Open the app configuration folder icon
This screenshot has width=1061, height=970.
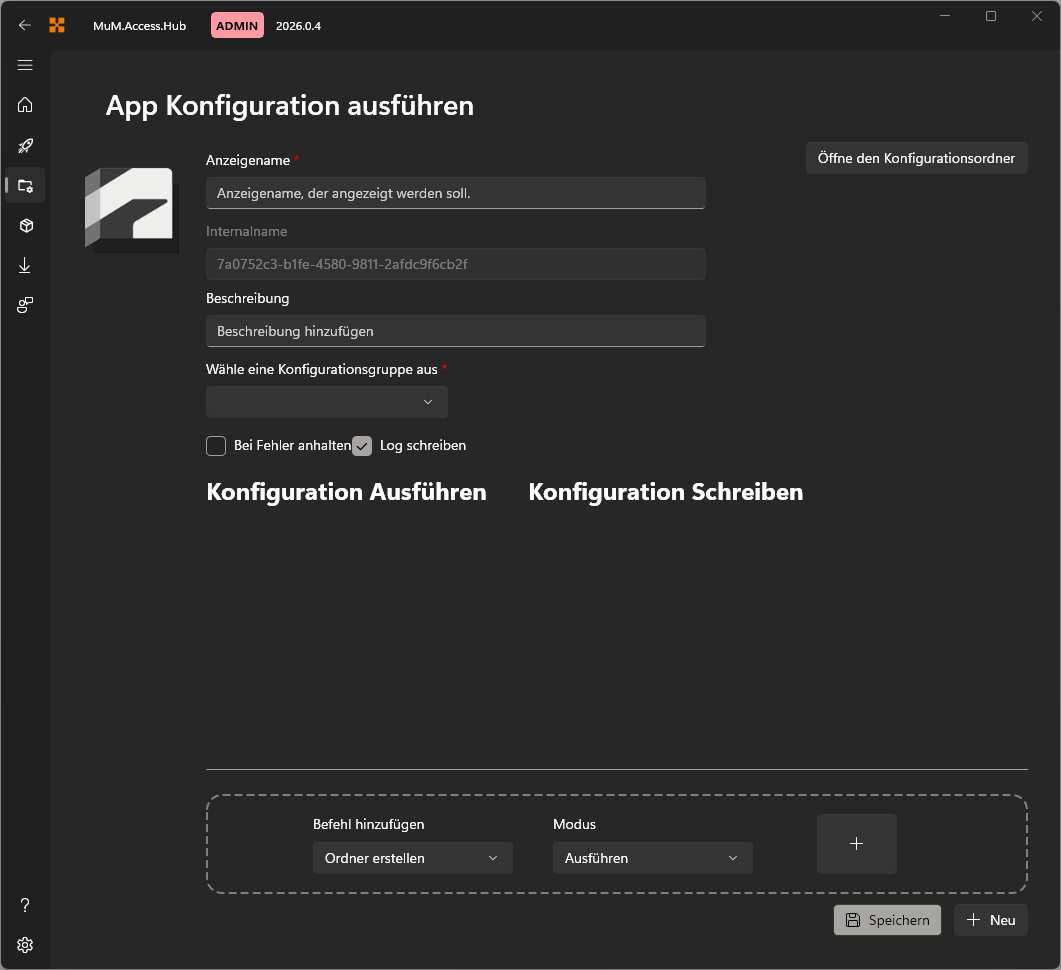point(25,185)
